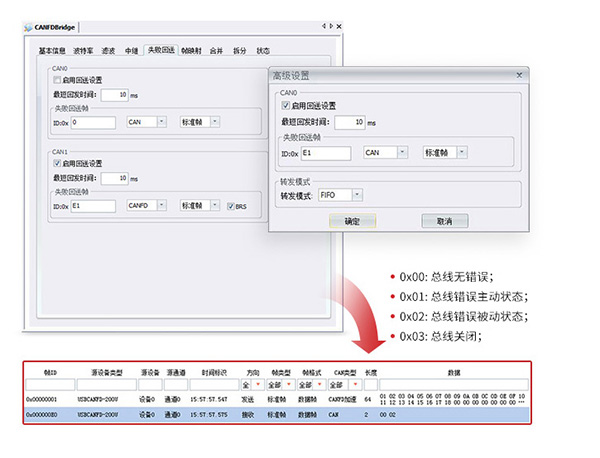The width and height of the screenshot is (600, 458).
Task: Toggle the BRS checkbox for CAN1
Action: 230,206
